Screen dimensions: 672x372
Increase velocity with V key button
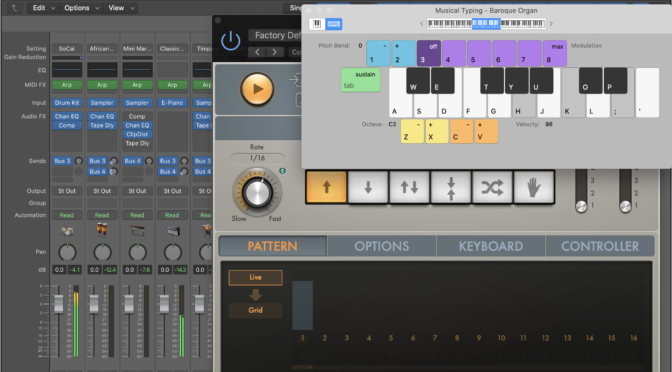point(486,131)
